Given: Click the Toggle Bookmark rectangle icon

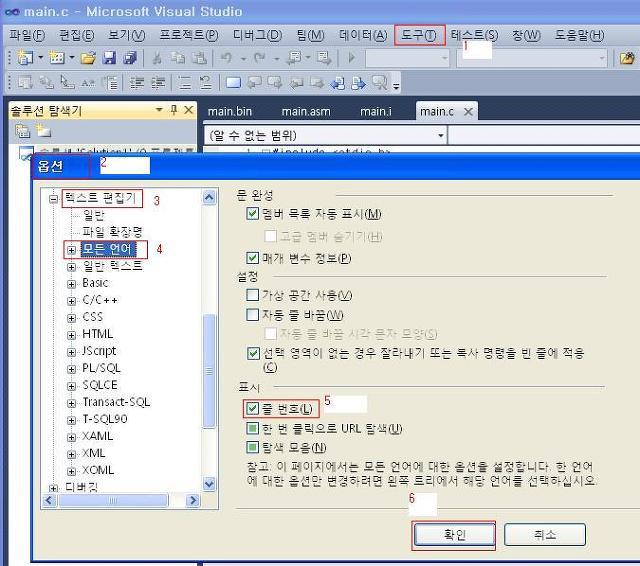Looking at the screenshot, I should [x=233, y=83].
